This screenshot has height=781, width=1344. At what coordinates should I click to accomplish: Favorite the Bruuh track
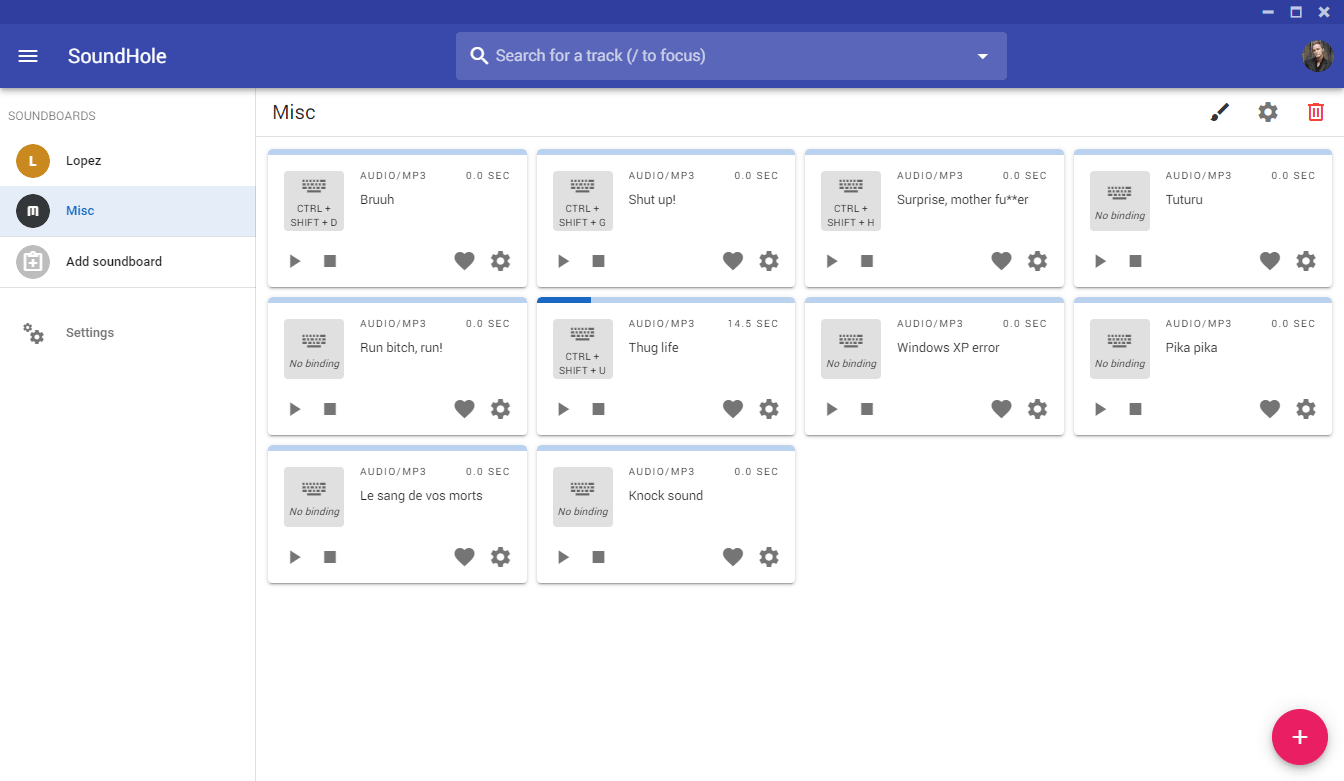464,260
